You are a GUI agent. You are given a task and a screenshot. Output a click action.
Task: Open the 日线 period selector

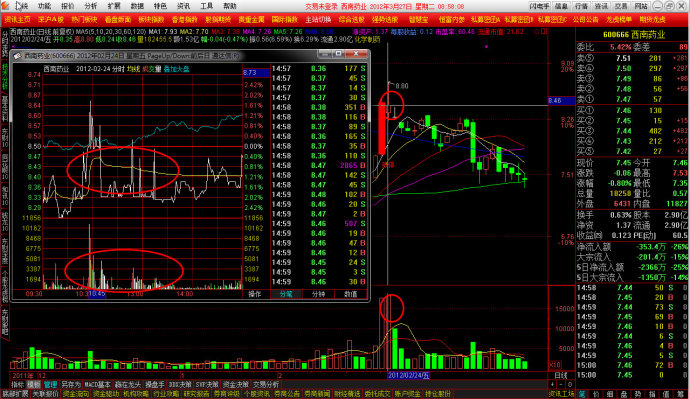561,375
